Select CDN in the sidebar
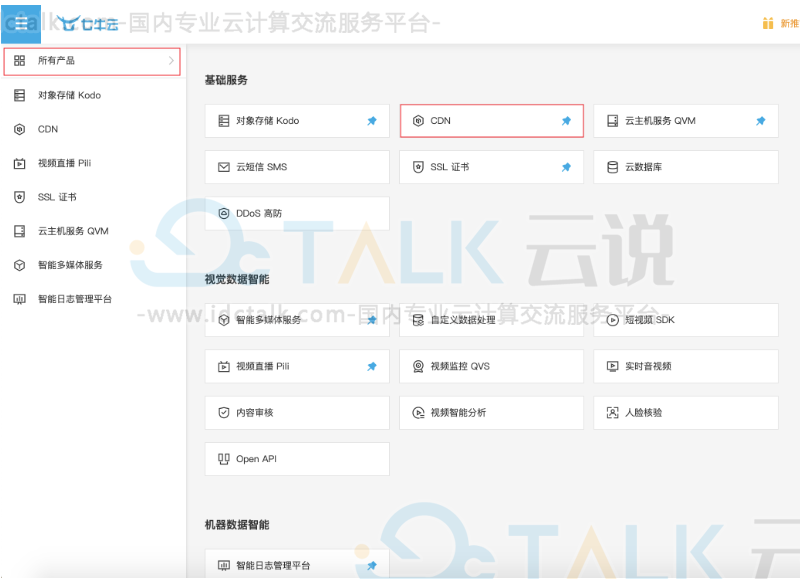Image resolution: width=800 pixels, height=579 pixels. pyautogui.click(x=92, y=130)
